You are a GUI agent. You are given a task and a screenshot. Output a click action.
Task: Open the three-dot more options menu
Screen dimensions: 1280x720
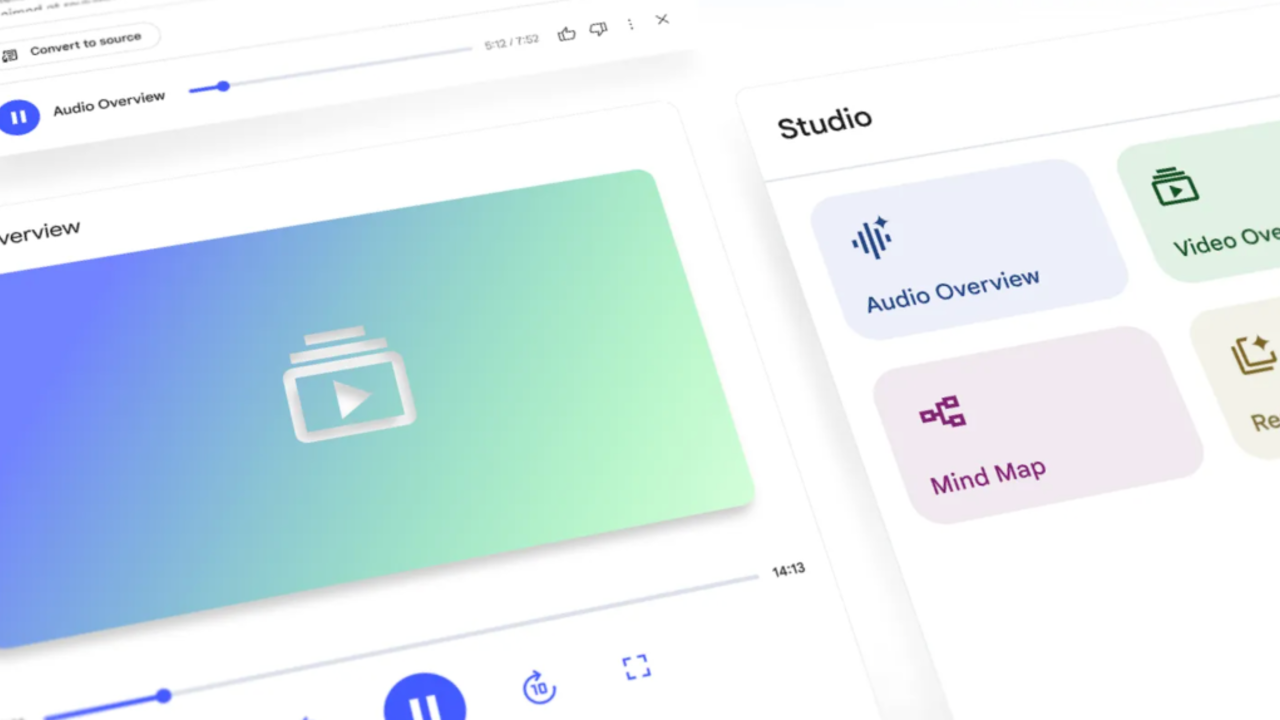coord(630,24)
